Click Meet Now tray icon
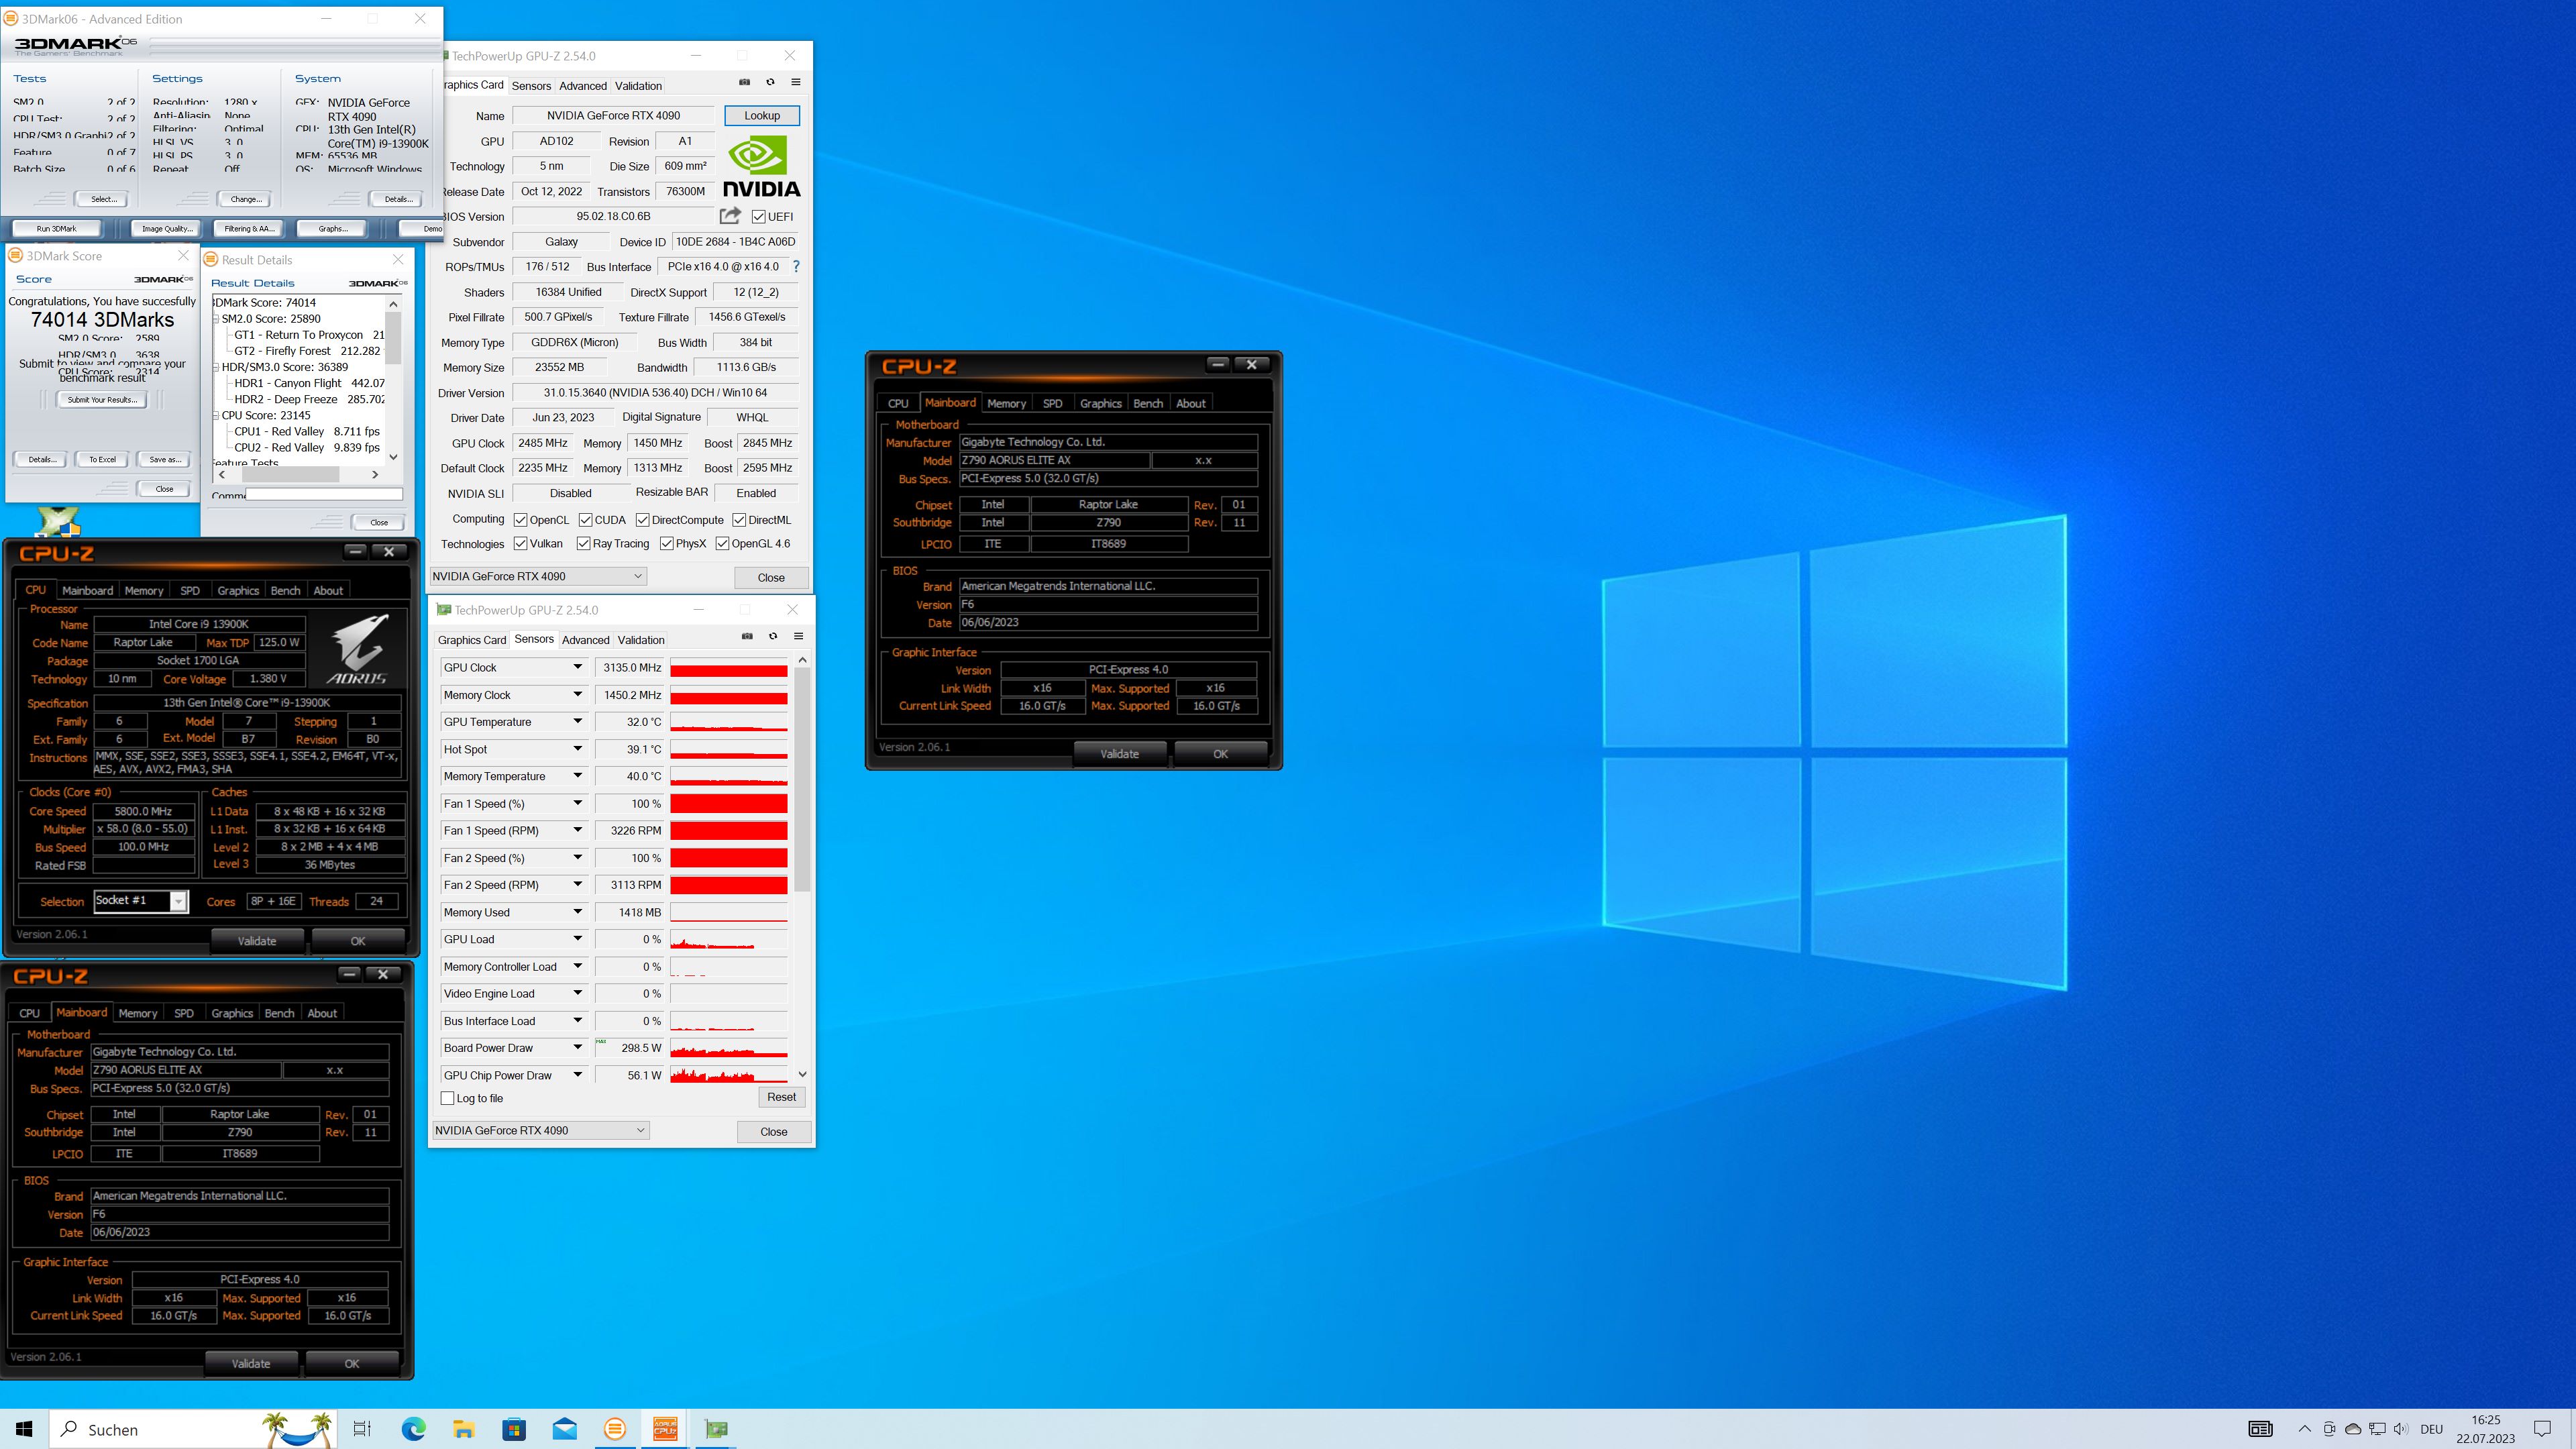Viewport: 2576px width, 1449px height. (2330, 1429)
